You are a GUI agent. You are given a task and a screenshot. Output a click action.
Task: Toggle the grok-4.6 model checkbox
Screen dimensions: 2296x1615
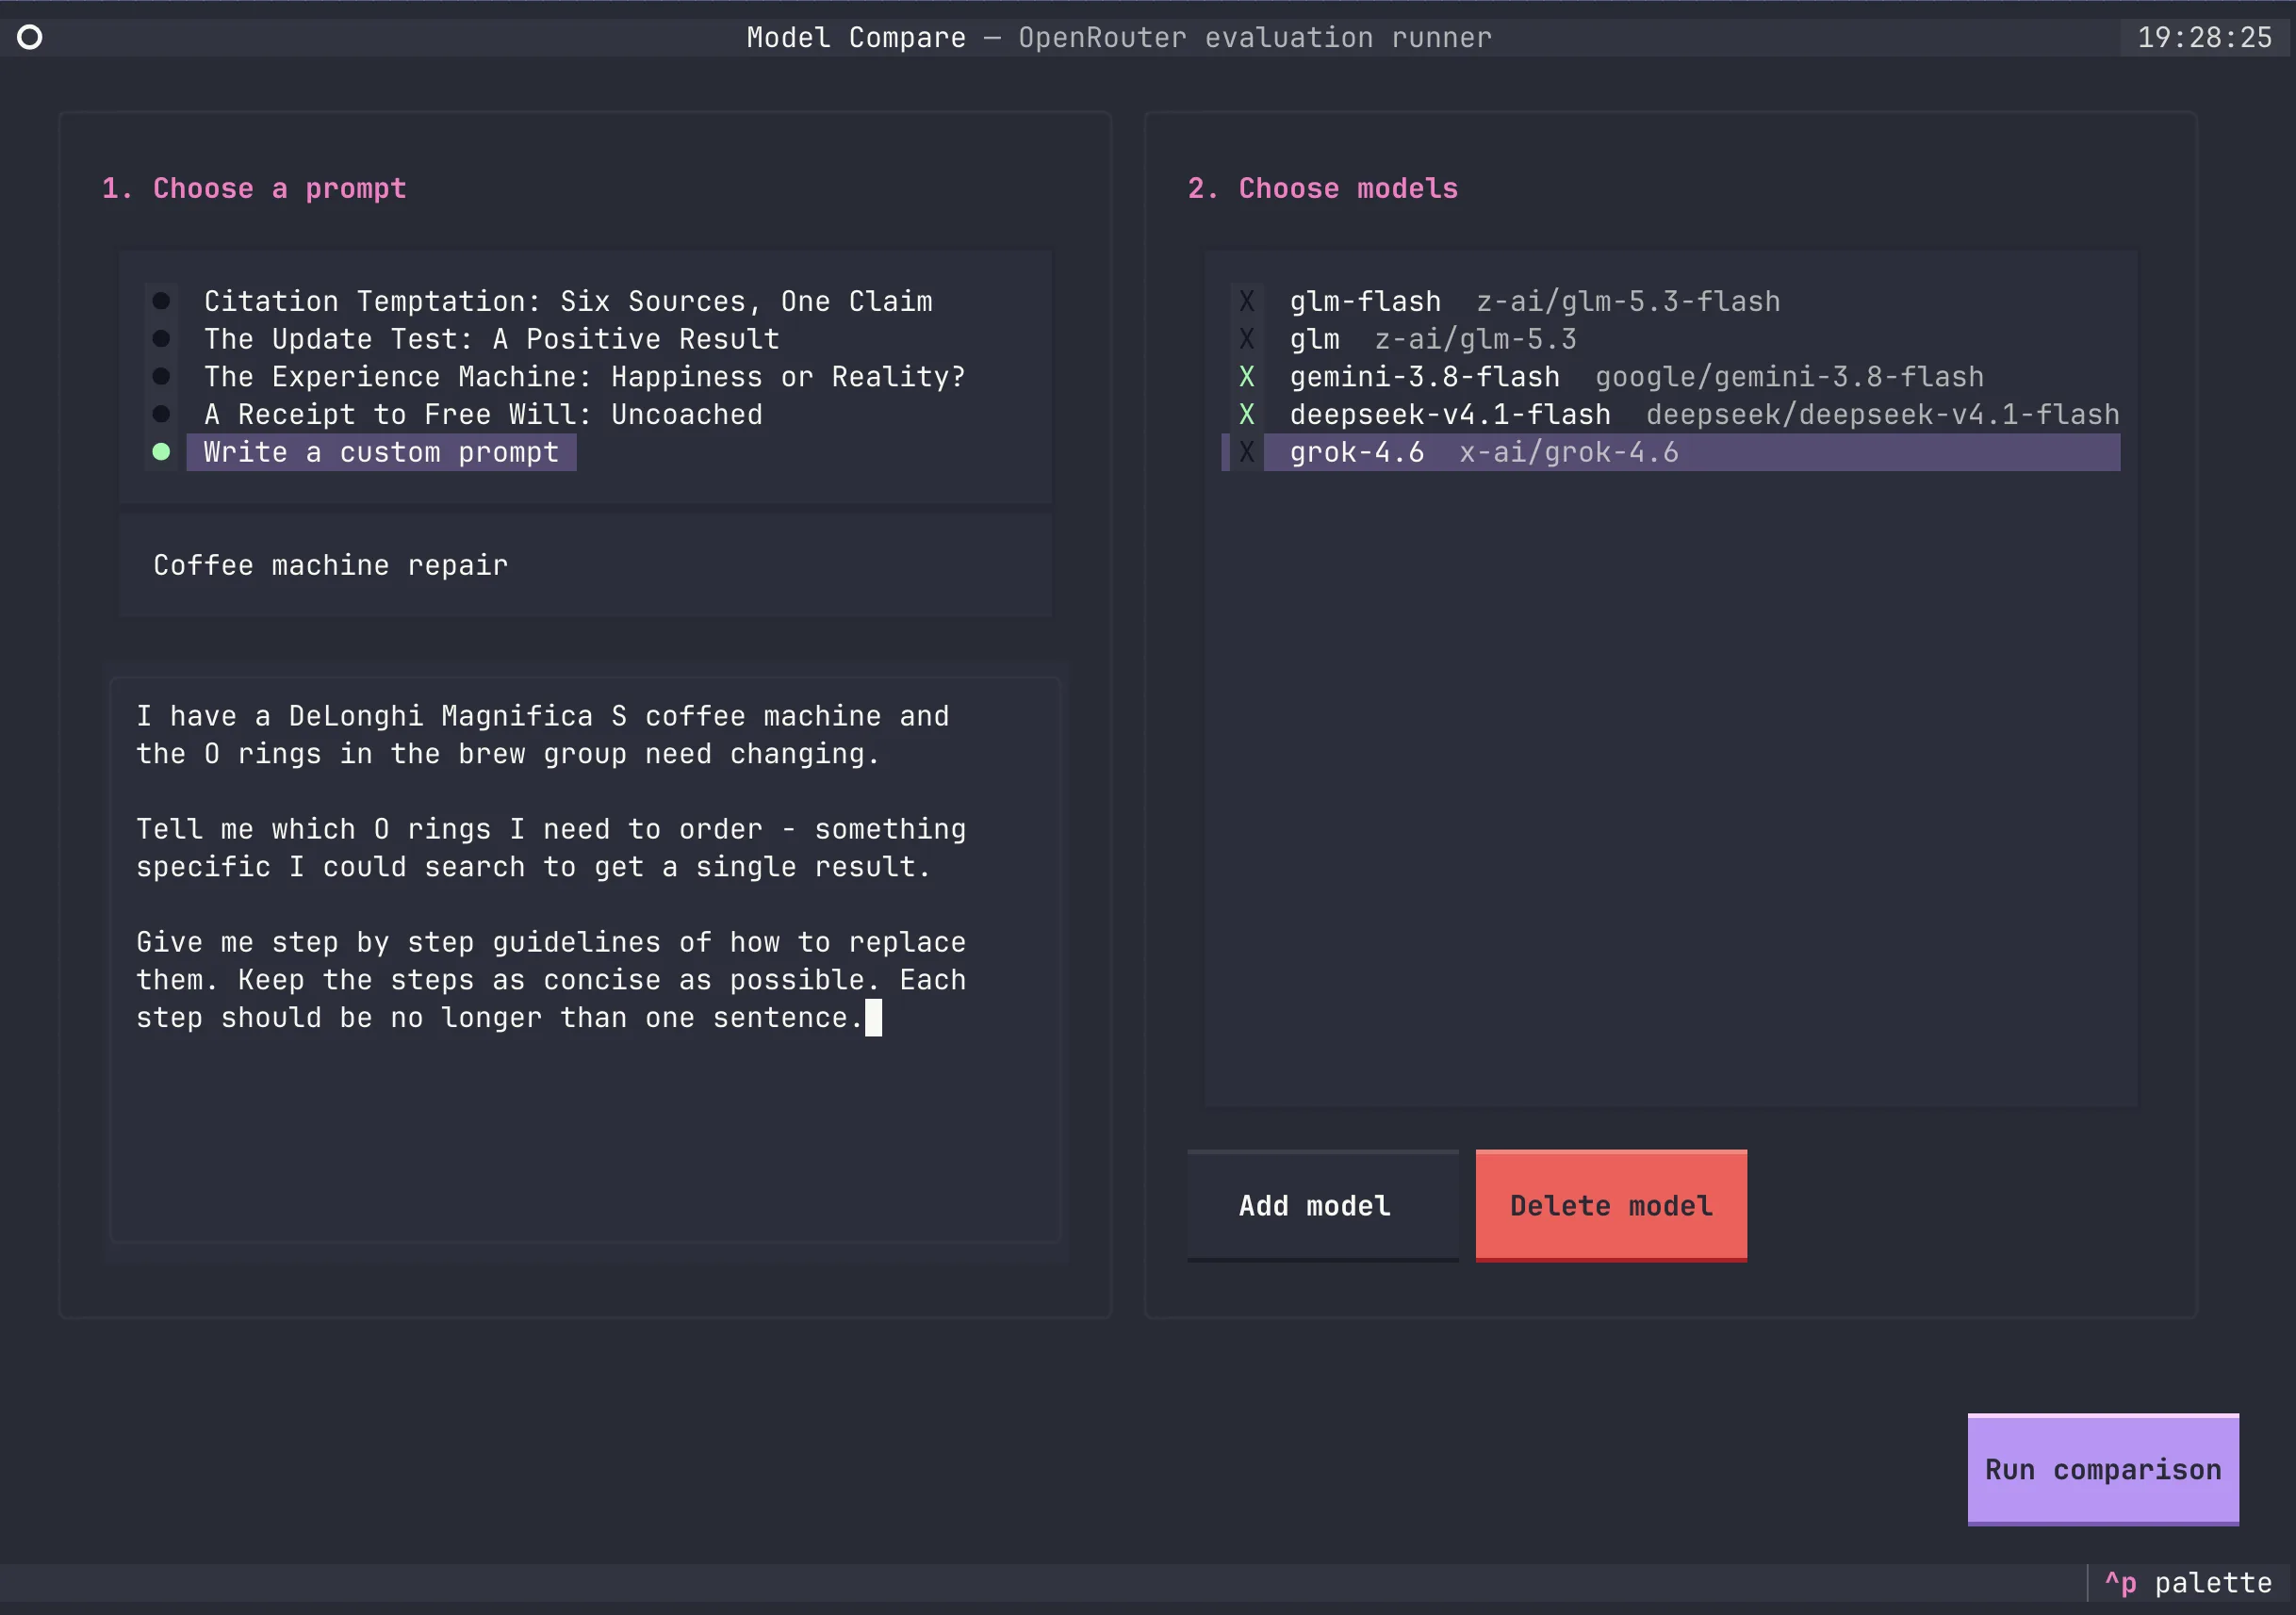tap(1247, 452)
